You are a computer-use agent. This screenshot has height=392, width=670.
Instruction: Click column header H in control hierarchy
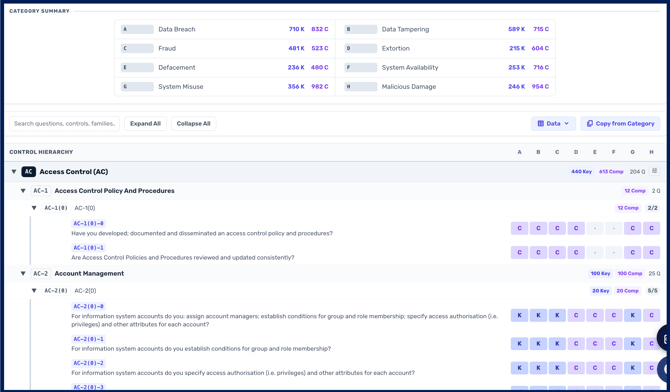651,152
